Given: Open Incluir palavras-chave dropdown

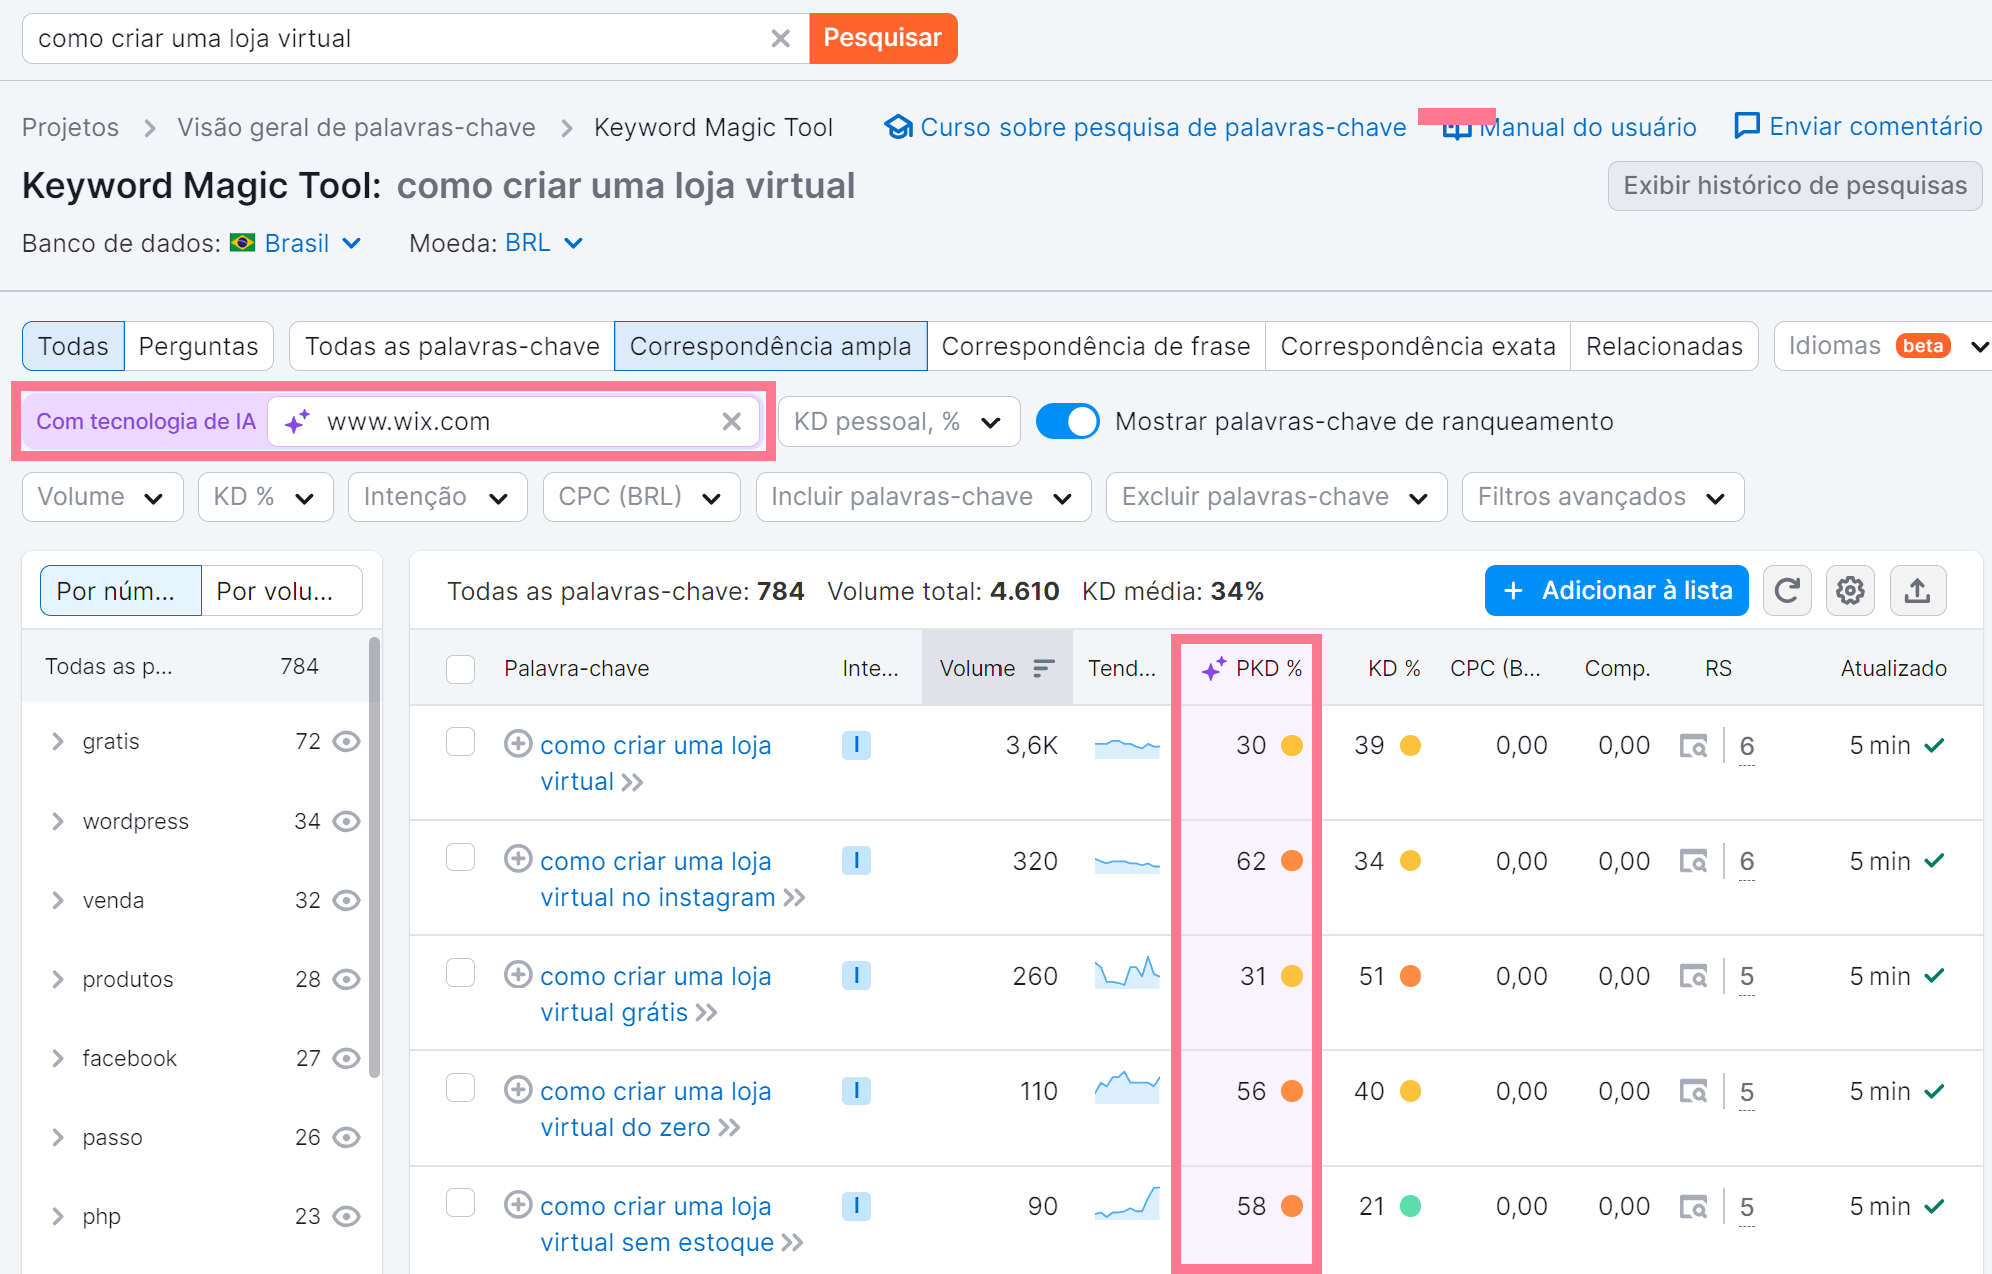Looking at the screenshot, I should click(x=923, y=497).
